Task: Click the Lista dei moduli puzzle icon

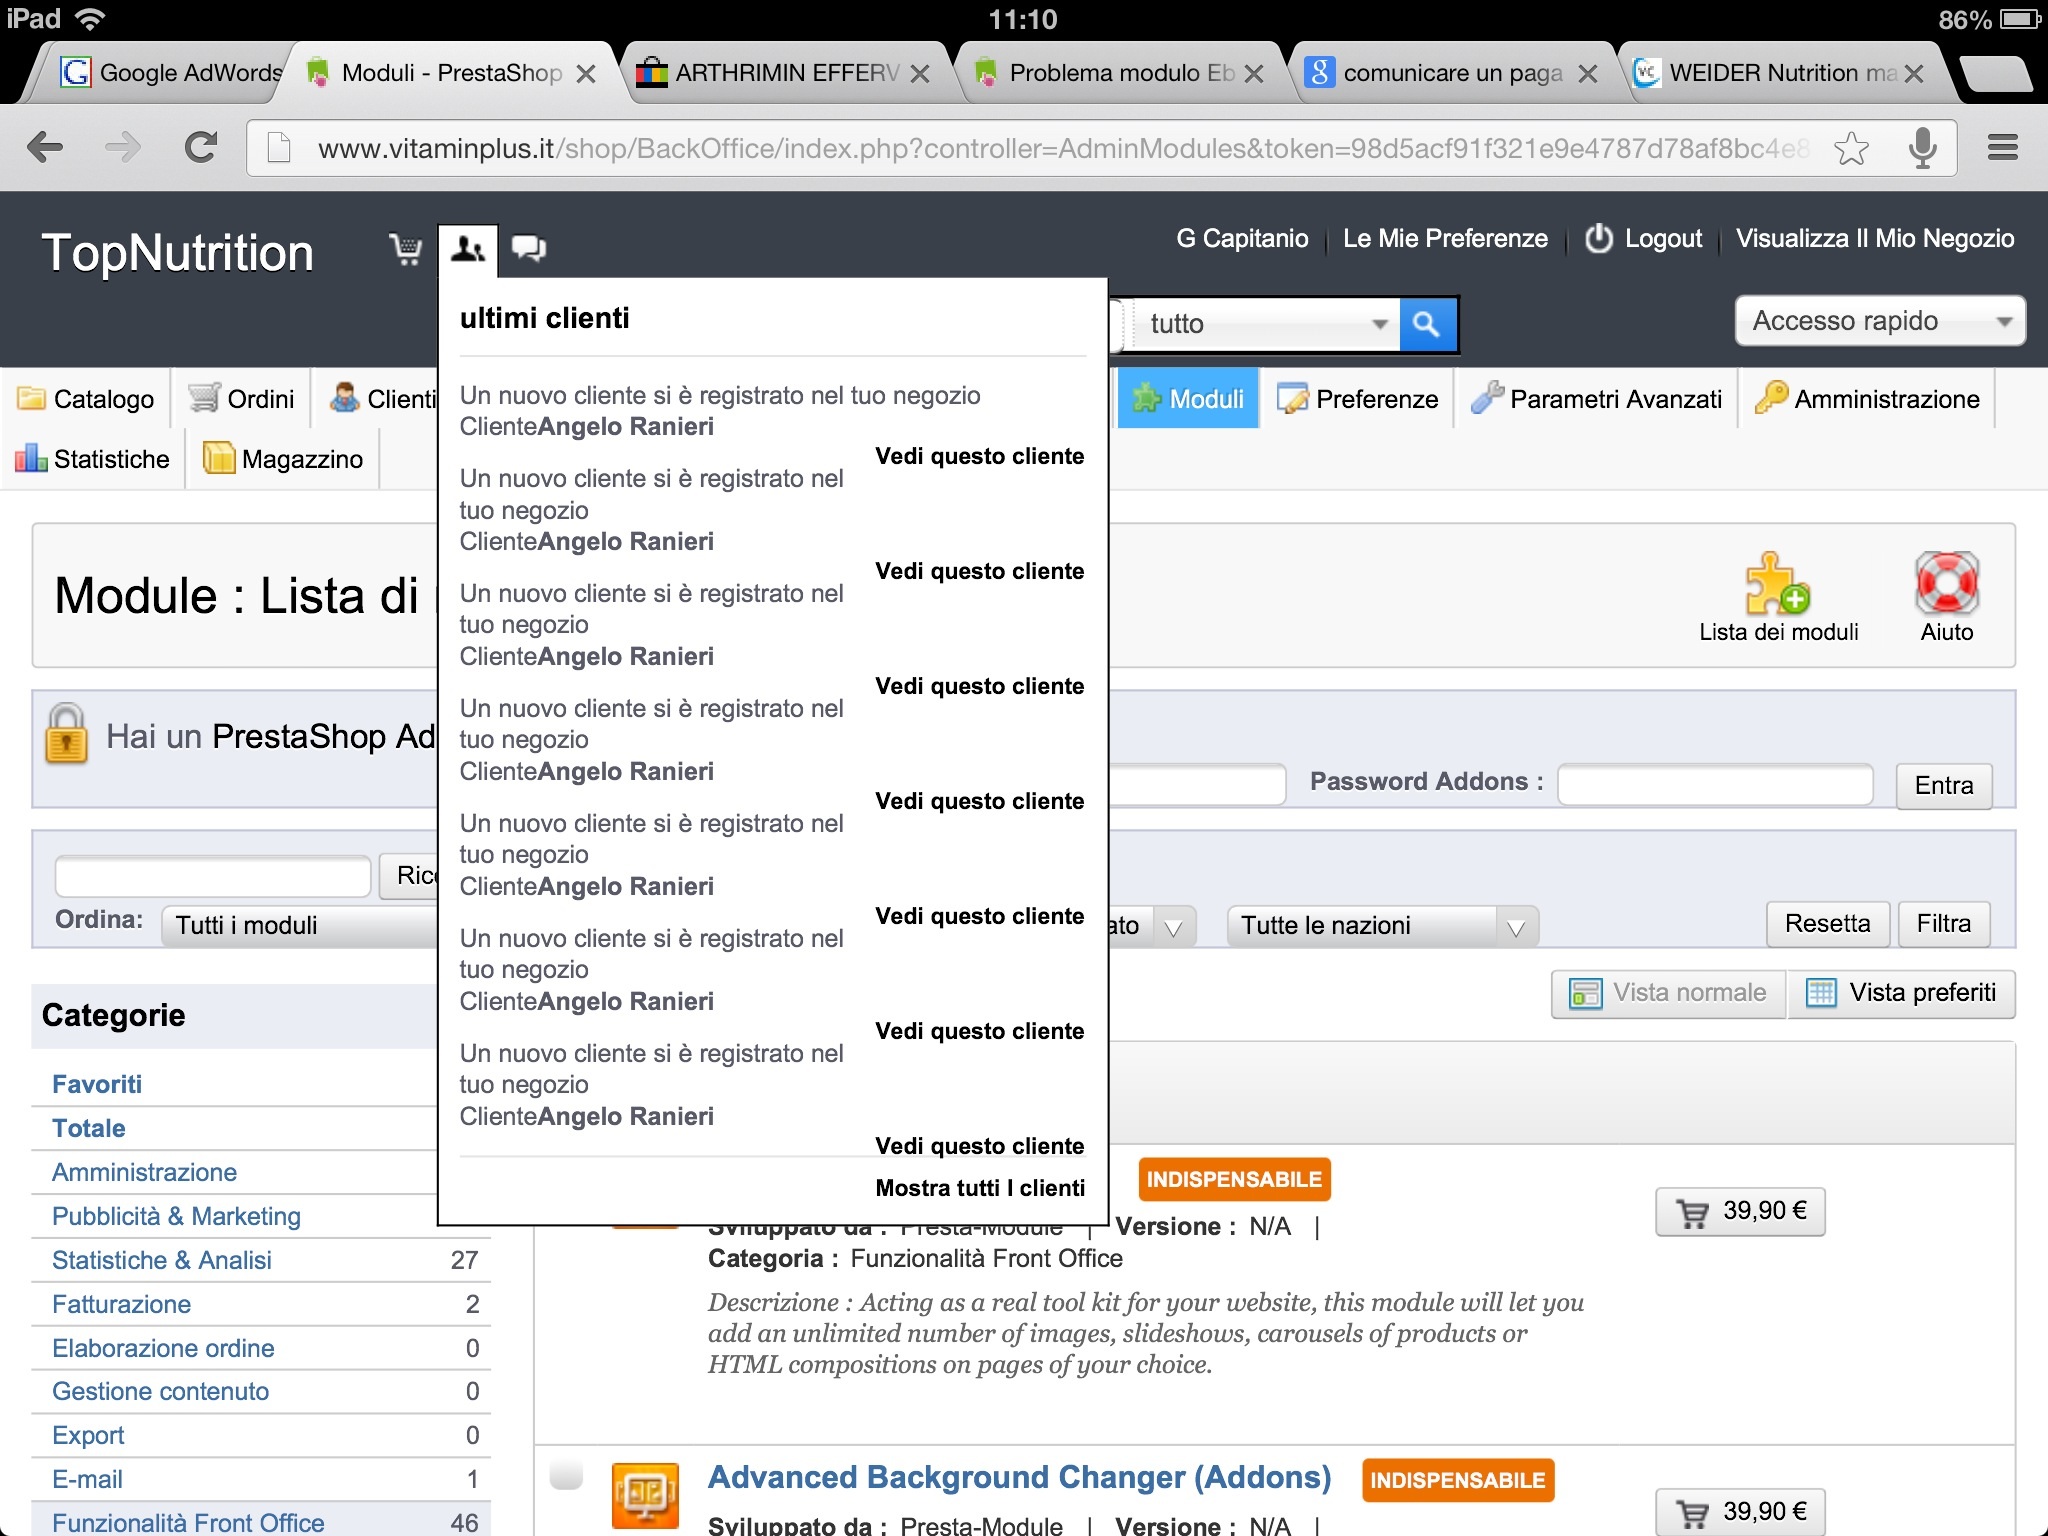Action: coord(1777,585)
